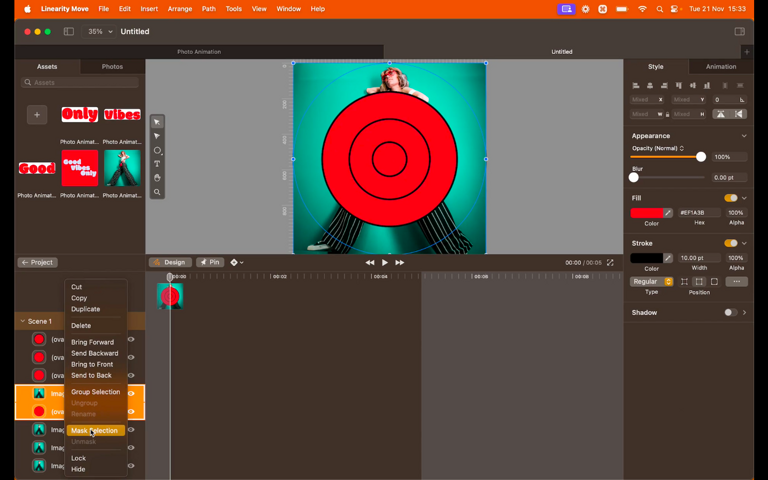768x480 pixels.
Task: Open the Regular stroke type dropdown
Action: tap(651, 282)
